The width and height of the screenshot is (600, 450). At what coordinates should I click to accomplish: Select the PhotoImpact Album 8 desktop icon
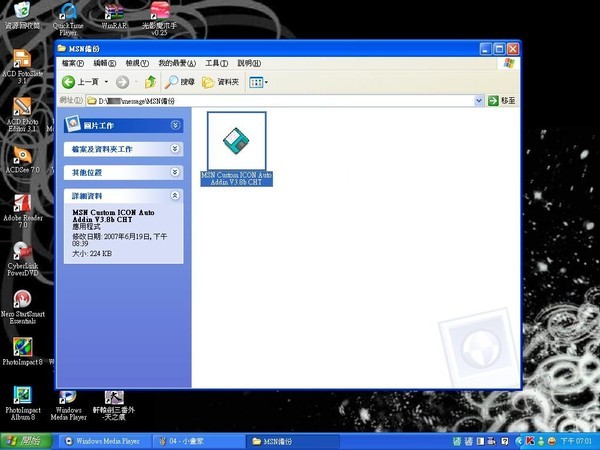click(23, 403)
